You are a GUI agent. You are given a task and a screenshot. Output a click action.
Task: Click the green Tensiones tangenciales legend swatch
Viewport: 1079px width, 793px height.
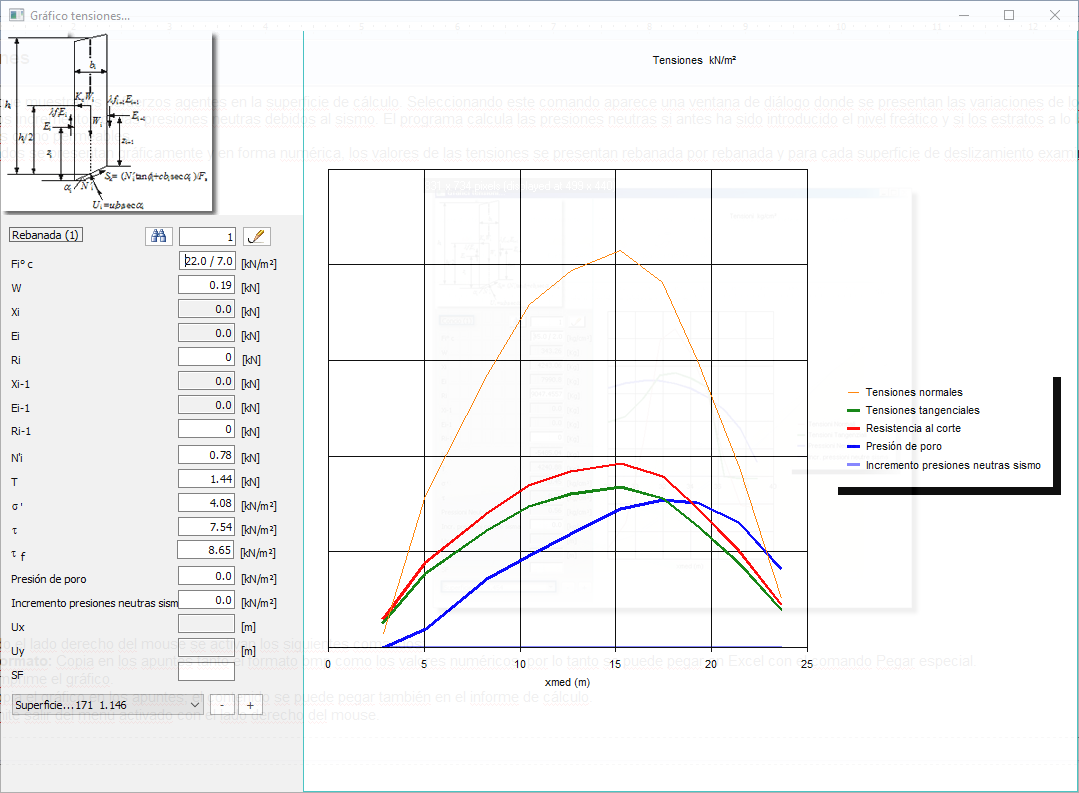(853, 410)
